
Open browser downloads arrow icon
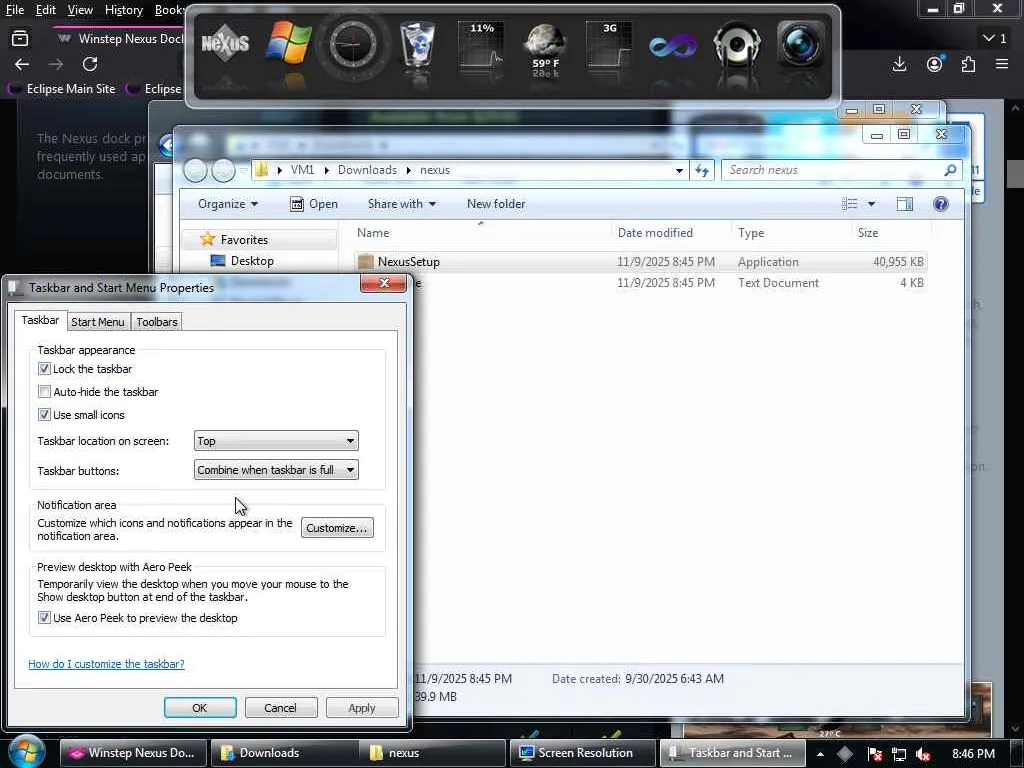[x=899, y=64]
